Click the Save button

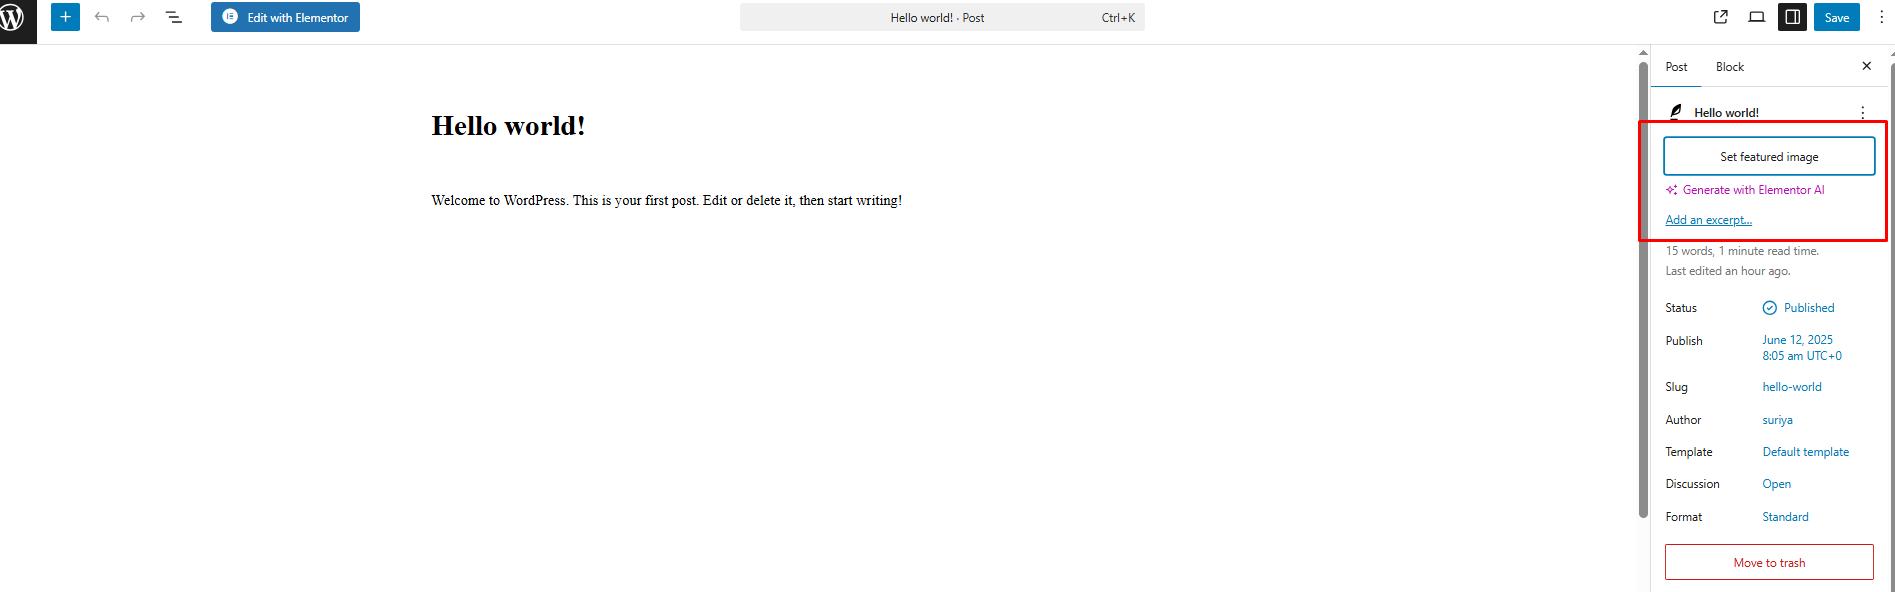1837,17
